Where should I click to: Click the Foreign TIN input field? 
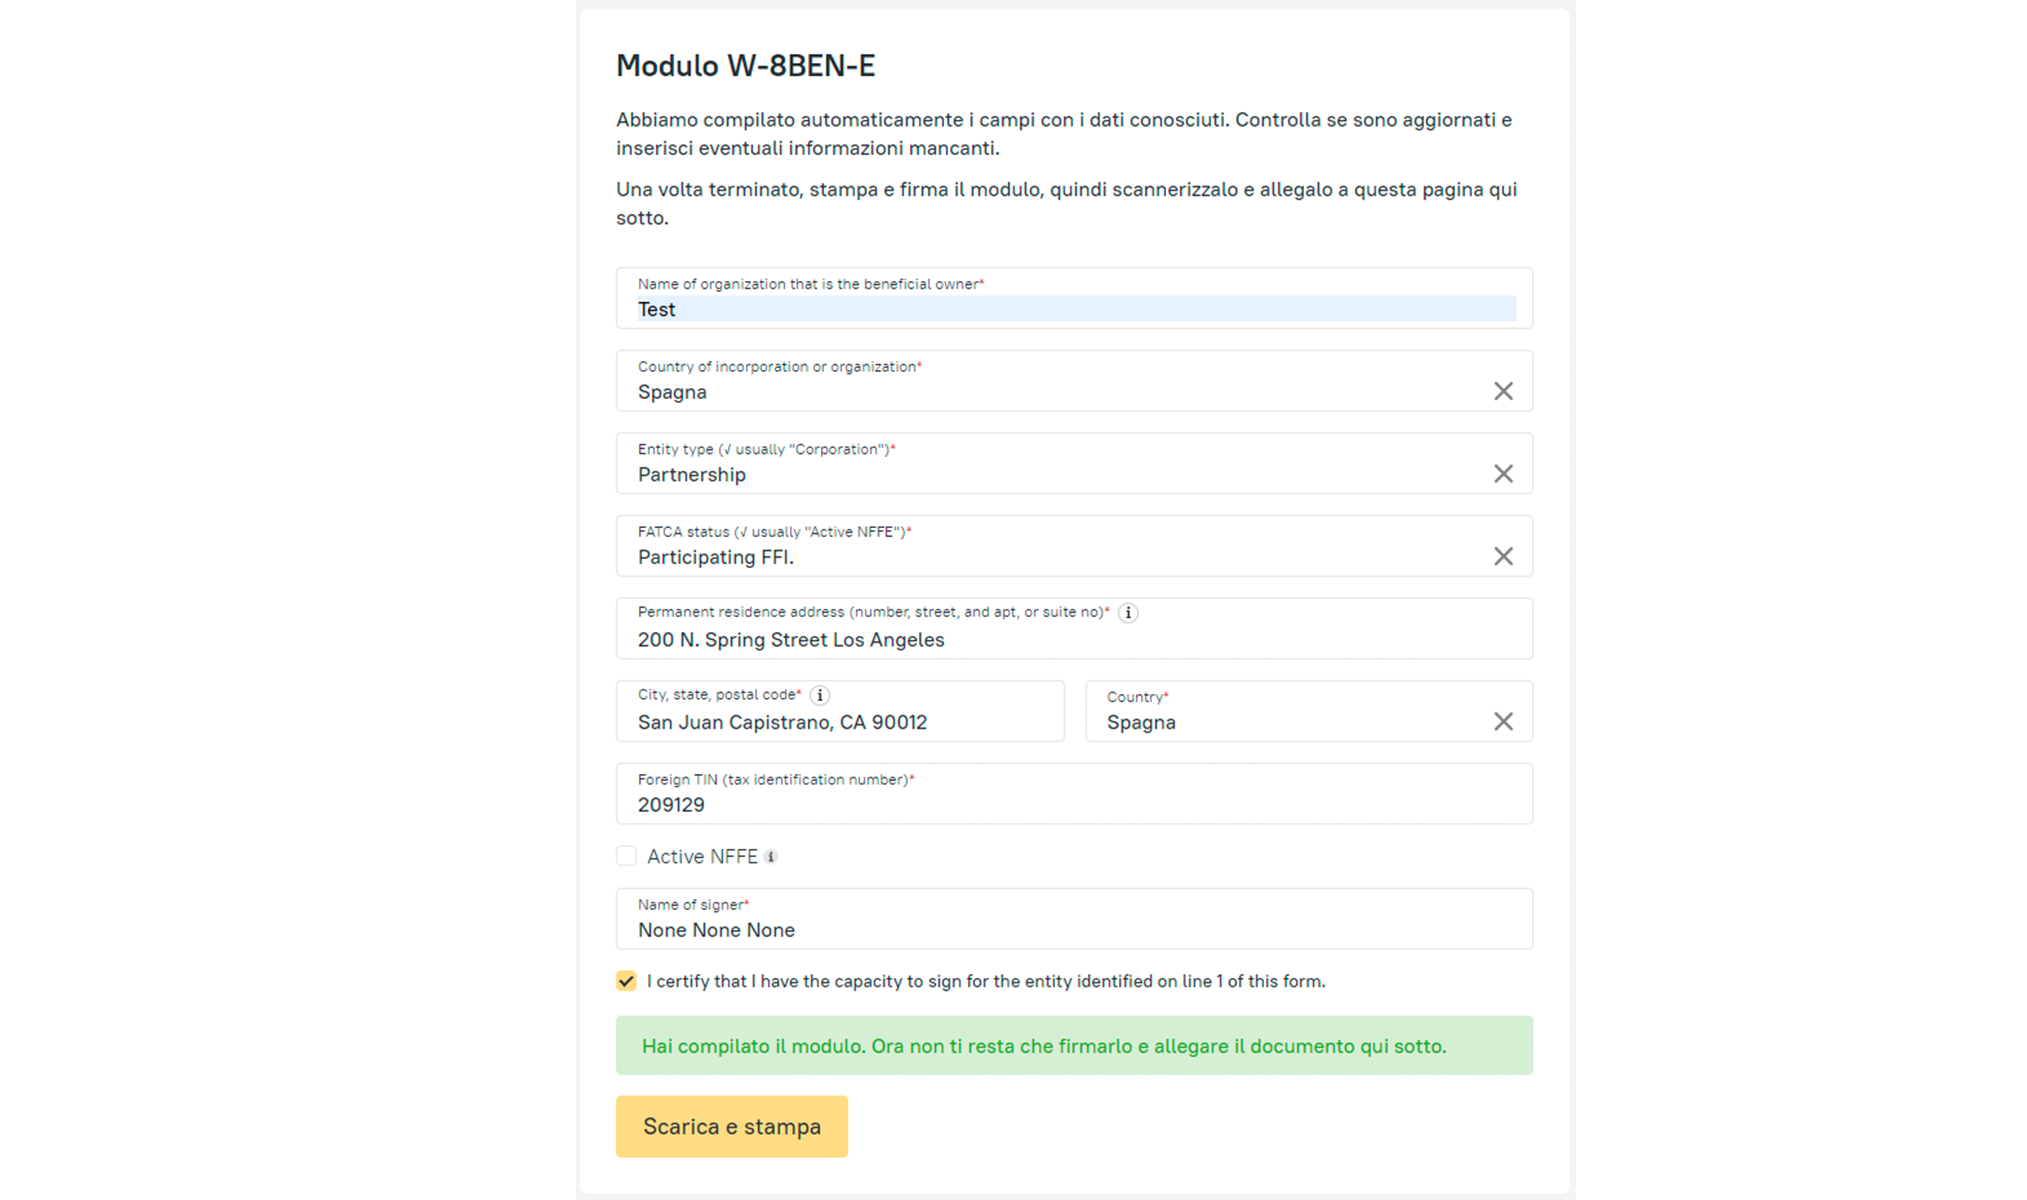coord(1074,805)
